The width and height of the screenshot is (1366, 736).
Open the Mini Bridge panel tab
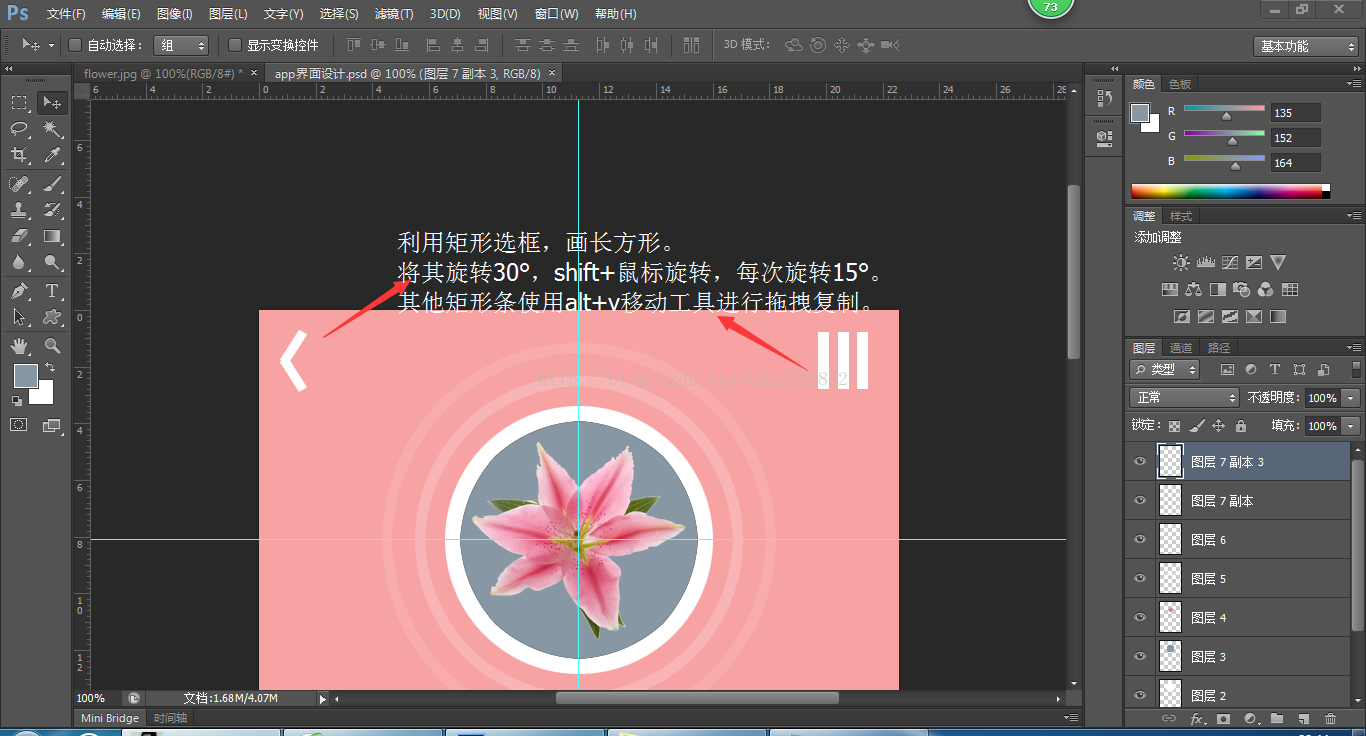coord(110,718)
